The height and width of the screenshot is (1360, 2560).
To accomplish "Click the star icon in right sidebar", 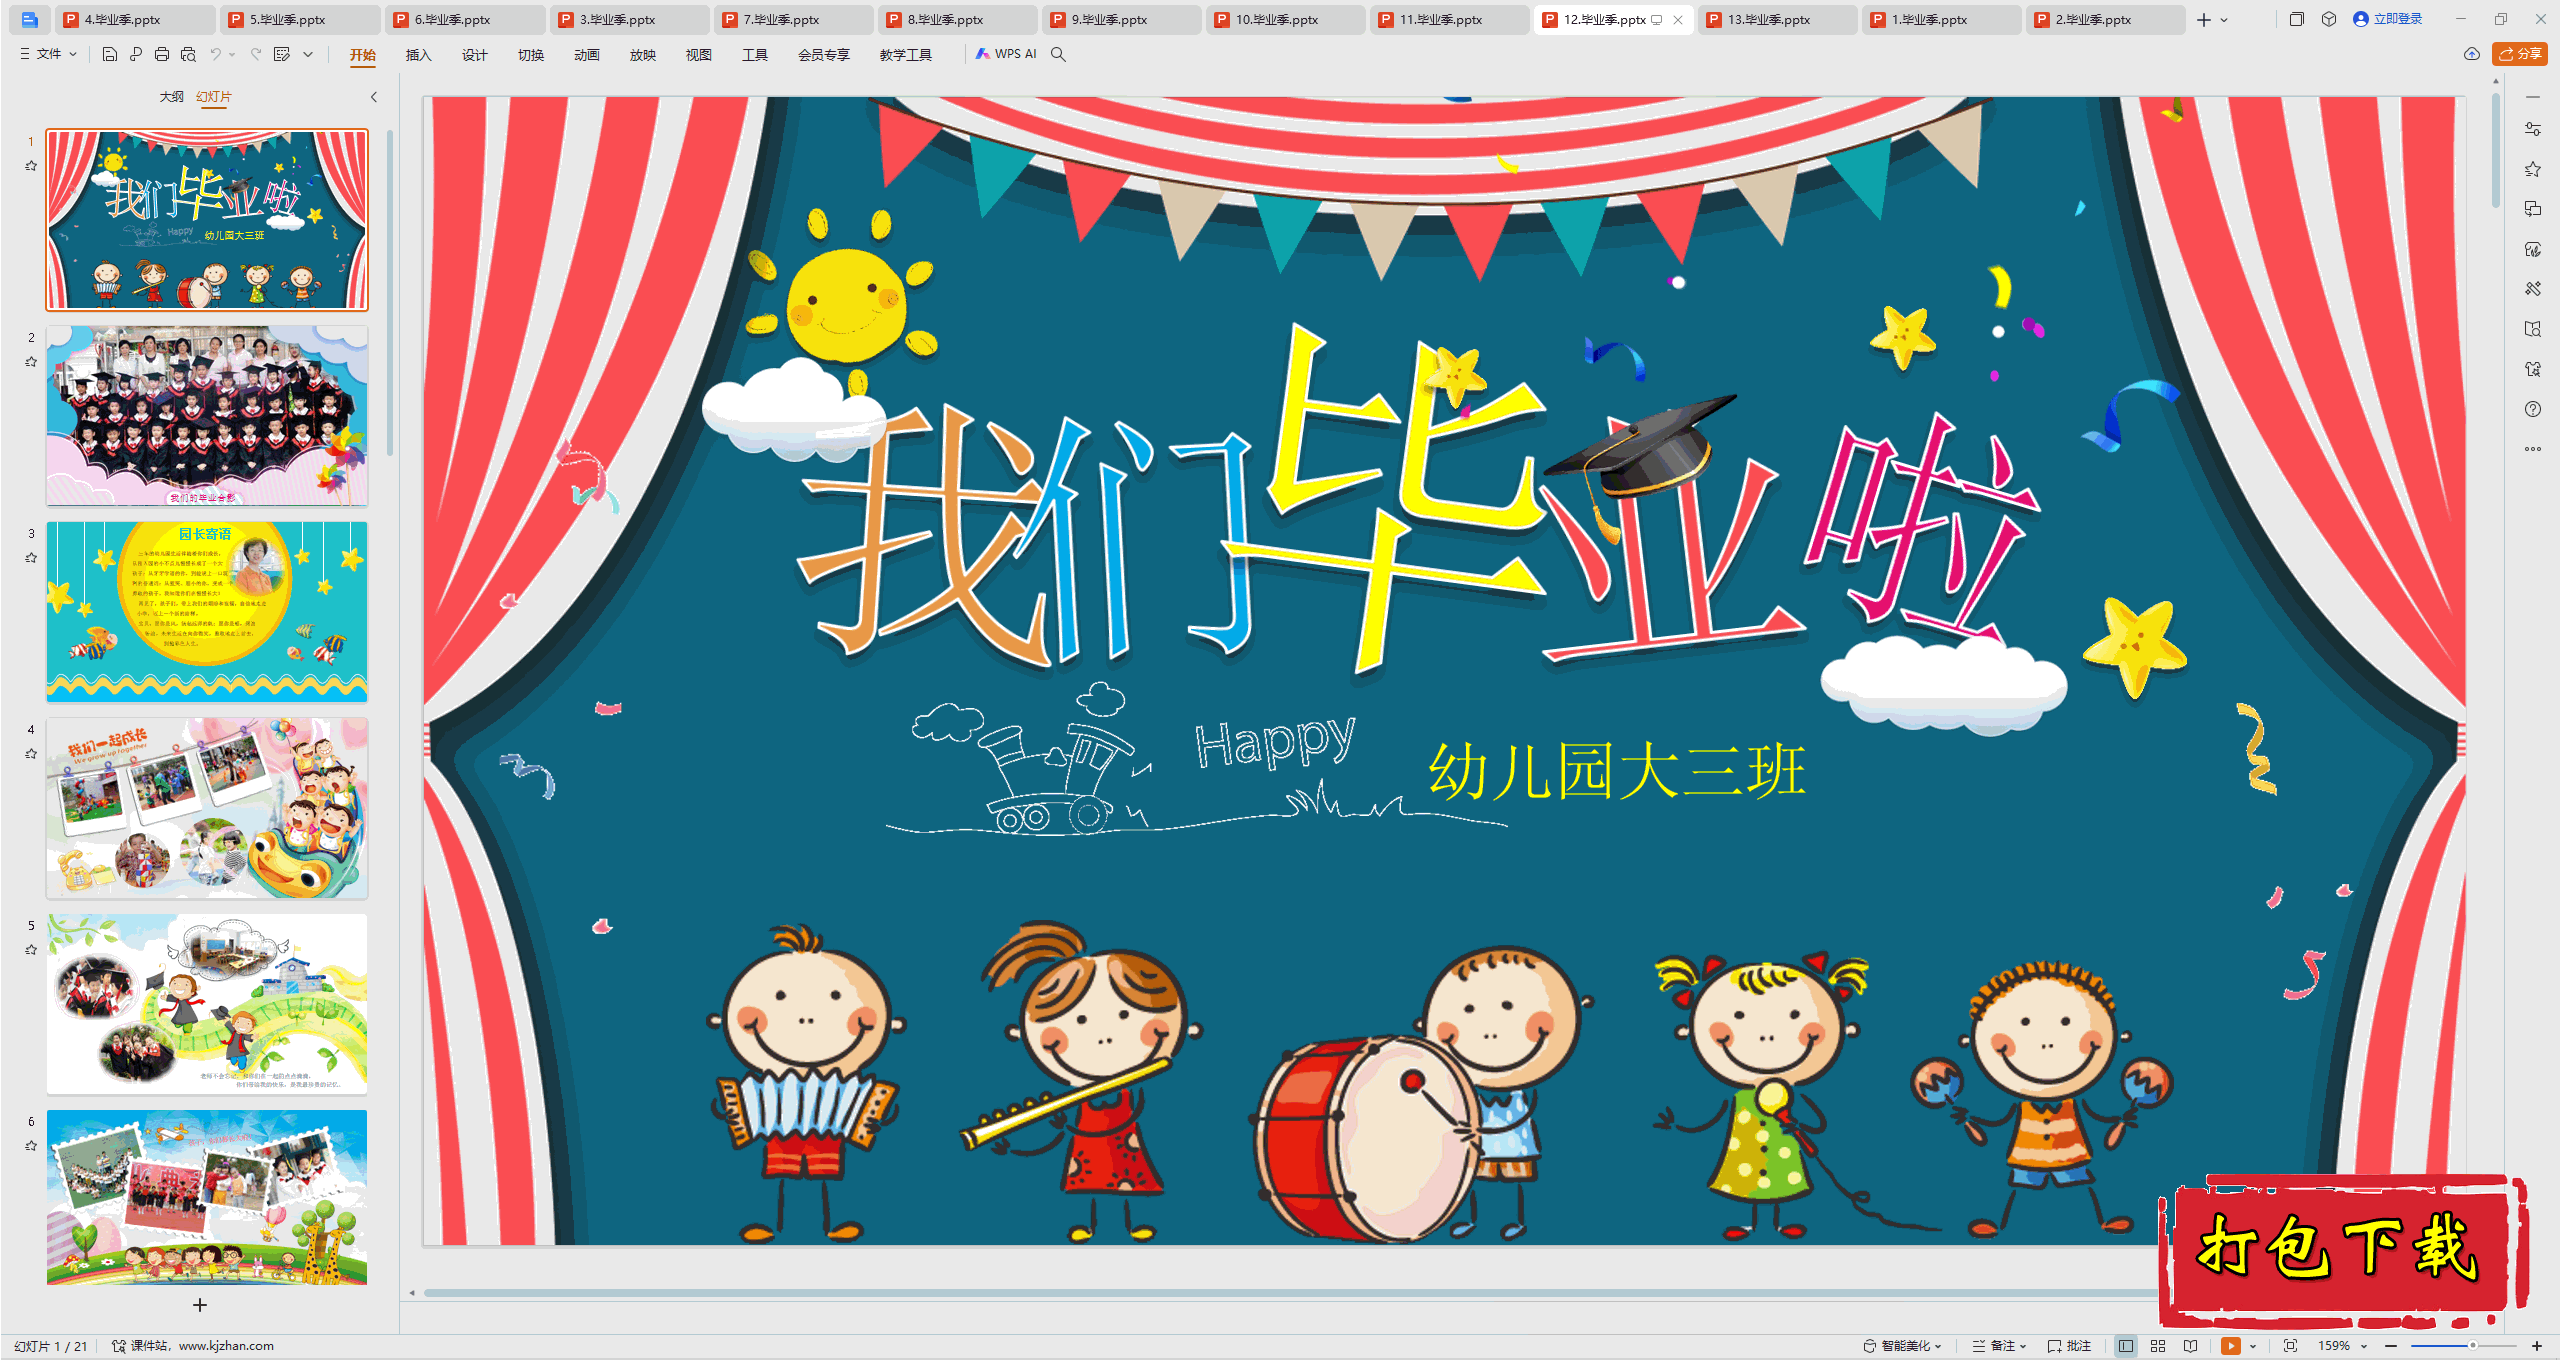I will click(2532, 169).
